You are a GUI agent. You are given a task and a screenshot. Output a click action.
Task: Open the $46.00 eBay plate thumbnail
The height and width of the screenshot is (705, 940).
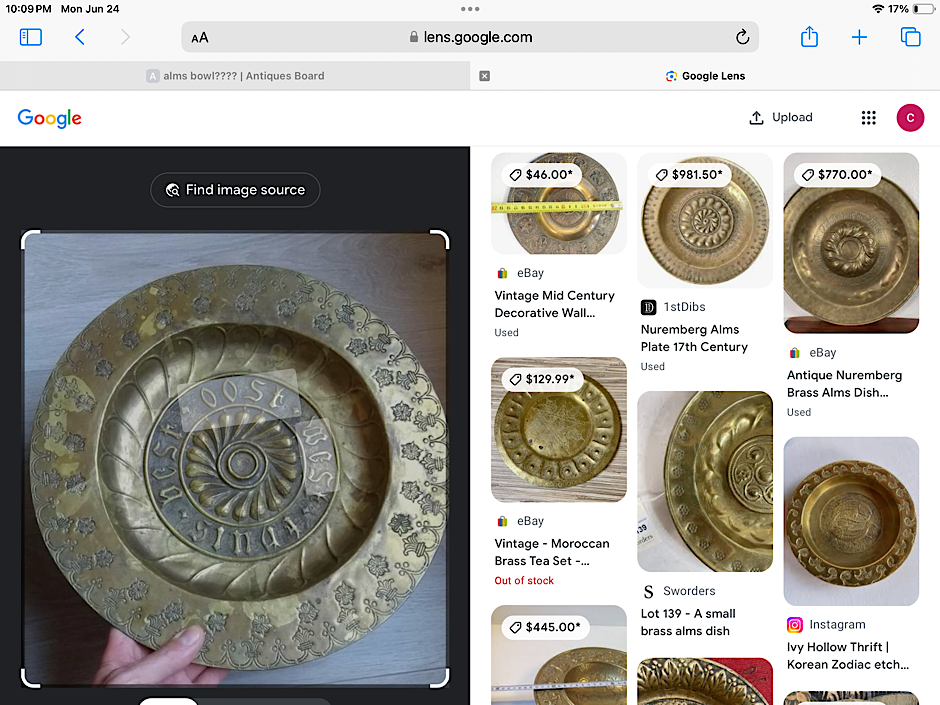558,204
